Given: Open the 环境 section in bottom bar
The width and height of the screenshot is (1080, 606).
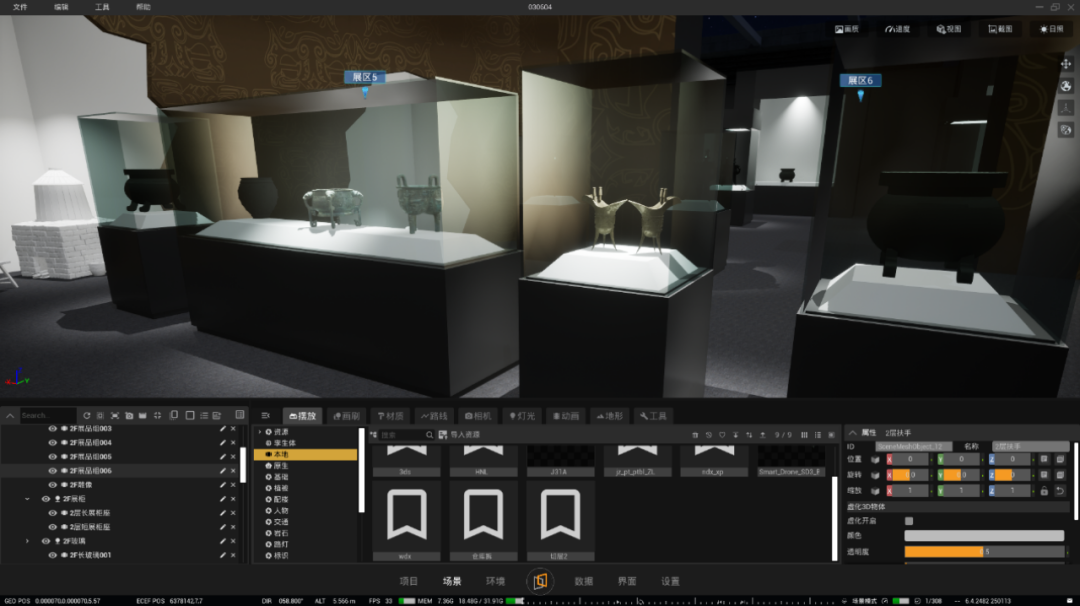Looking at the screenshot, I should click(x=495, y=581).
